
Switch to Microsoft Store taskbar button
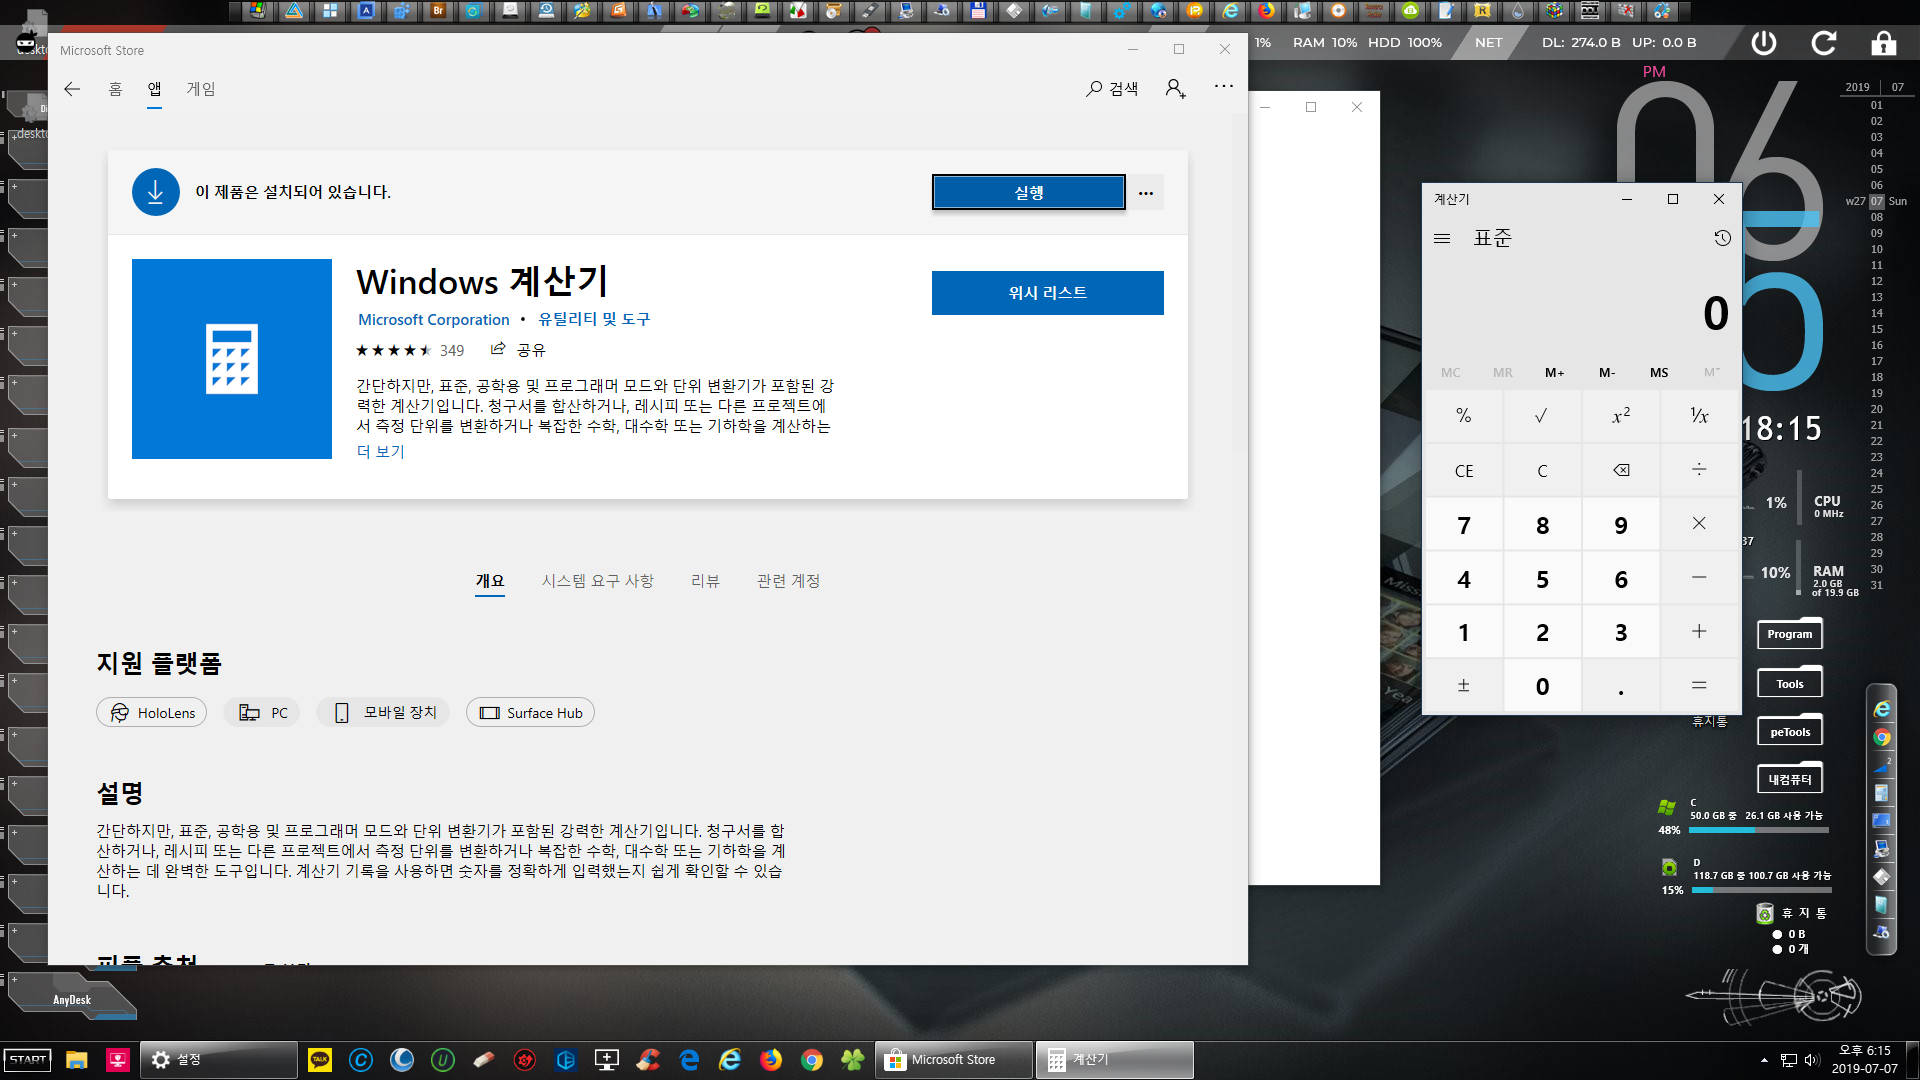pyautogui.click(x=954, y=1060)
